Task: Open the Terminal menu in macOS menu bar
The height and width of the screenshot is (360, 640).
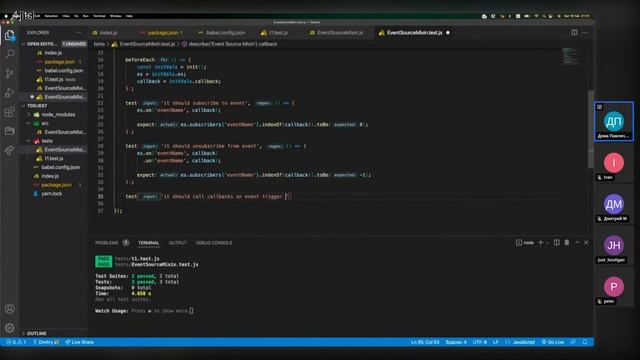Action: tap(99, 16)
